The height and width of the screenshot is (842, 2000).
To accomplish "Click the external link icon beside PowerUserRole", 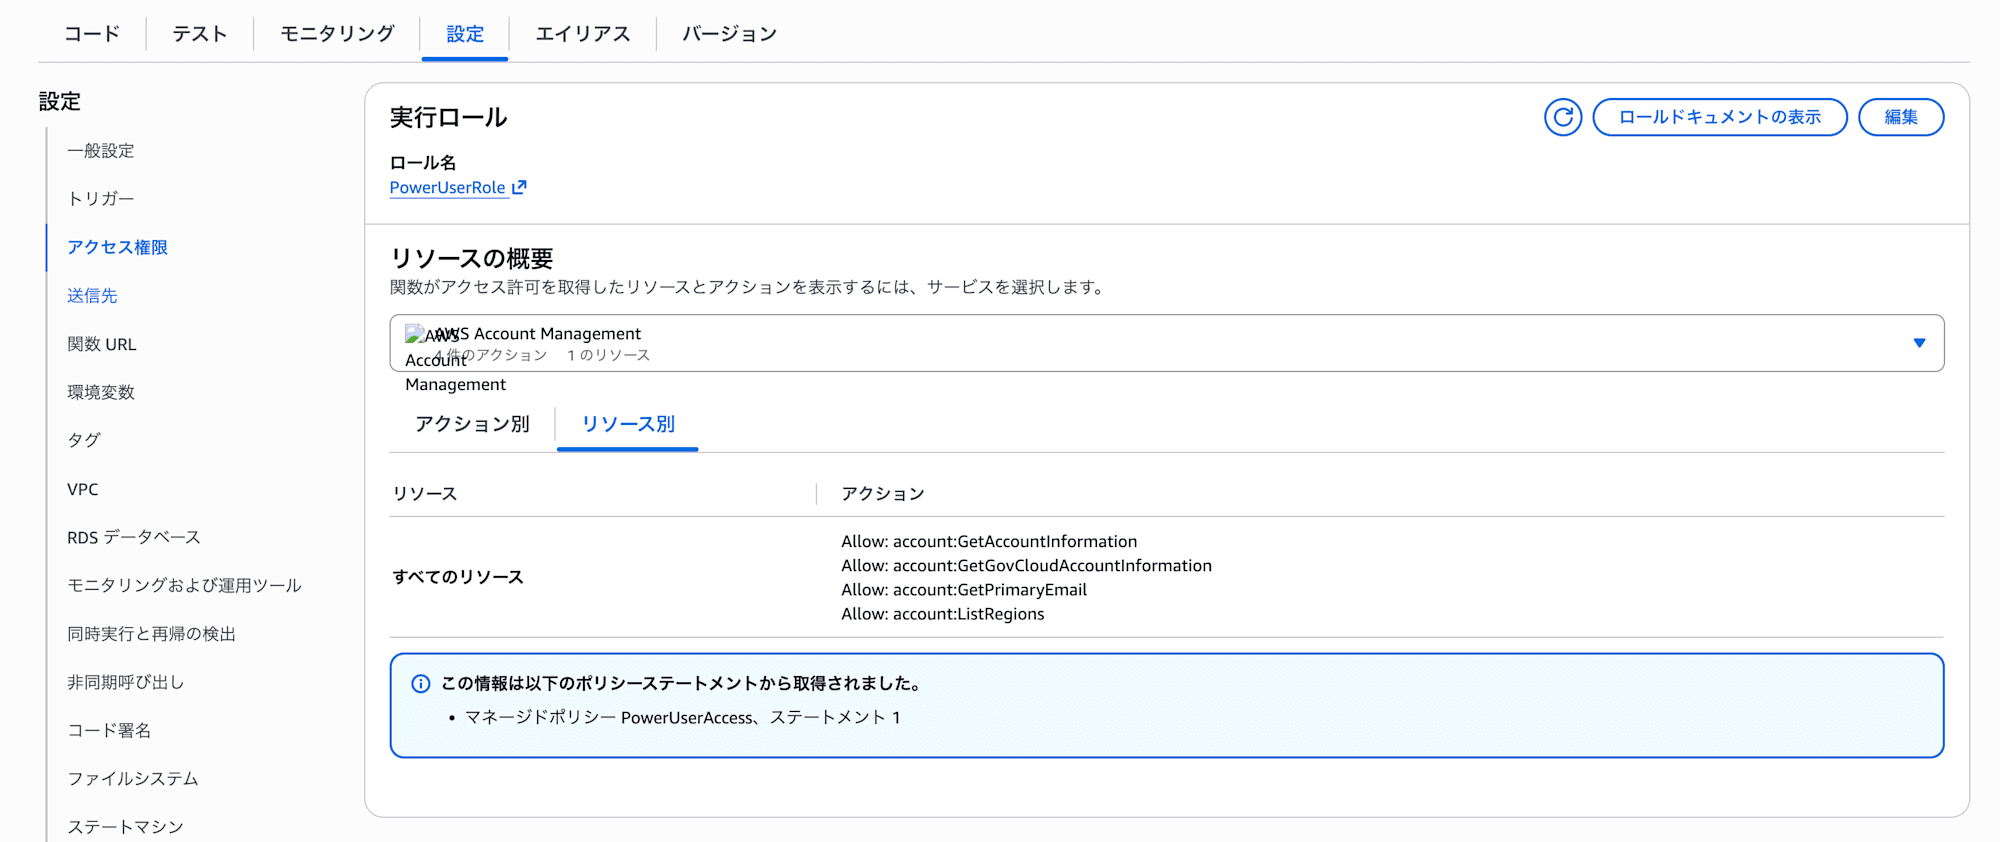I will coord(519,187).
